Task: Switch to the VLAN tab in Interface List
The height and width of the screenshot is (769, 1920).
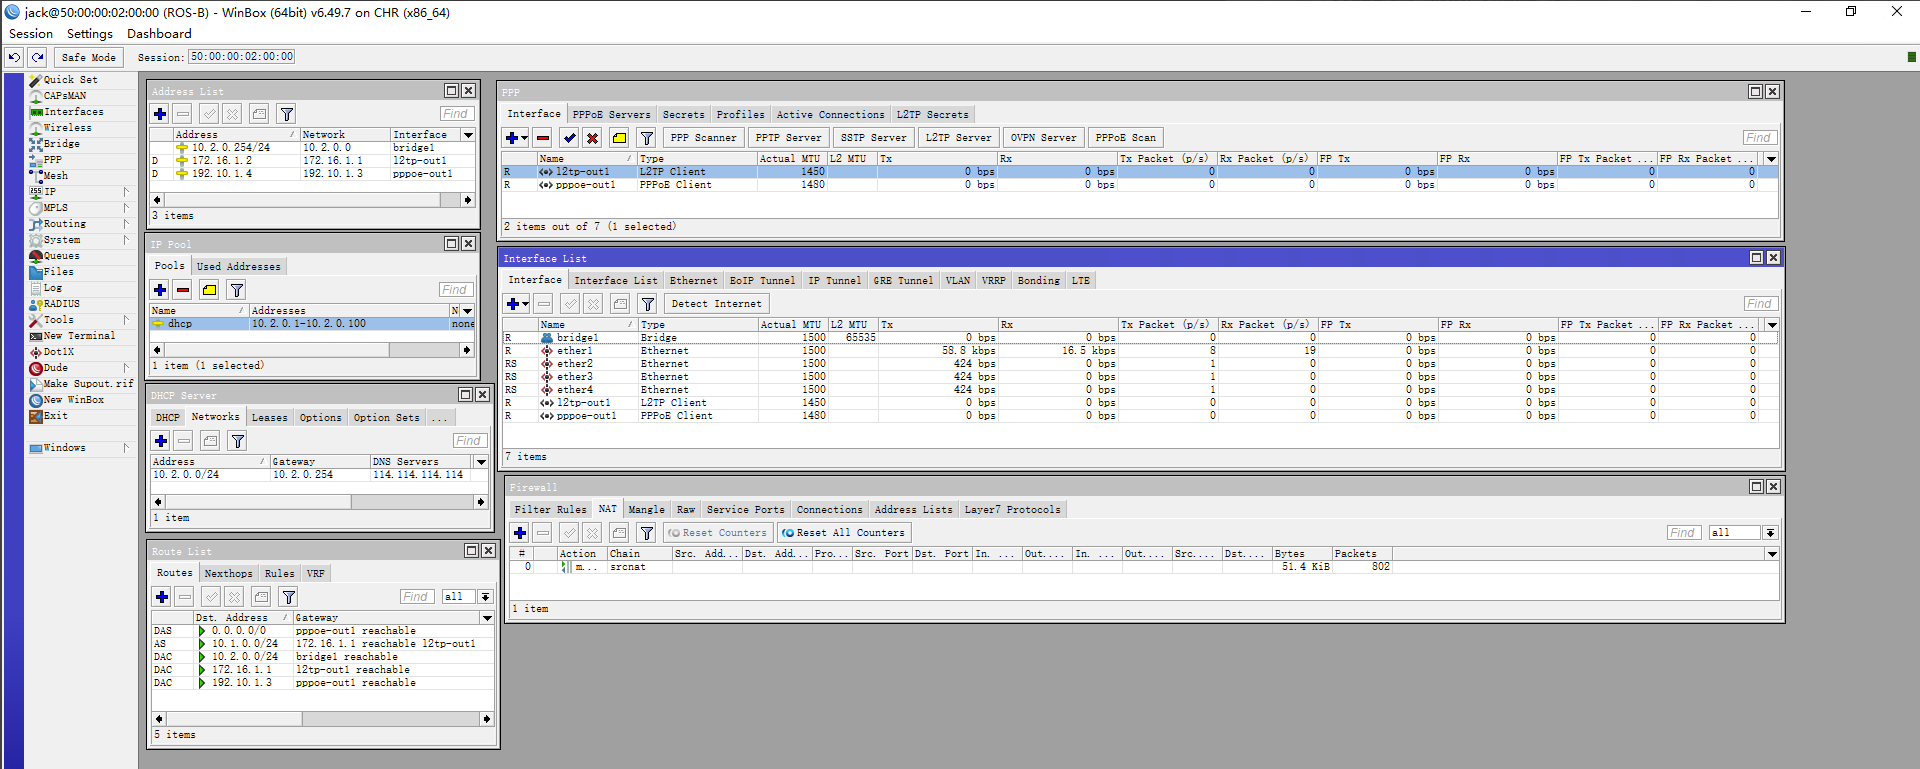Action: [958, 281]
